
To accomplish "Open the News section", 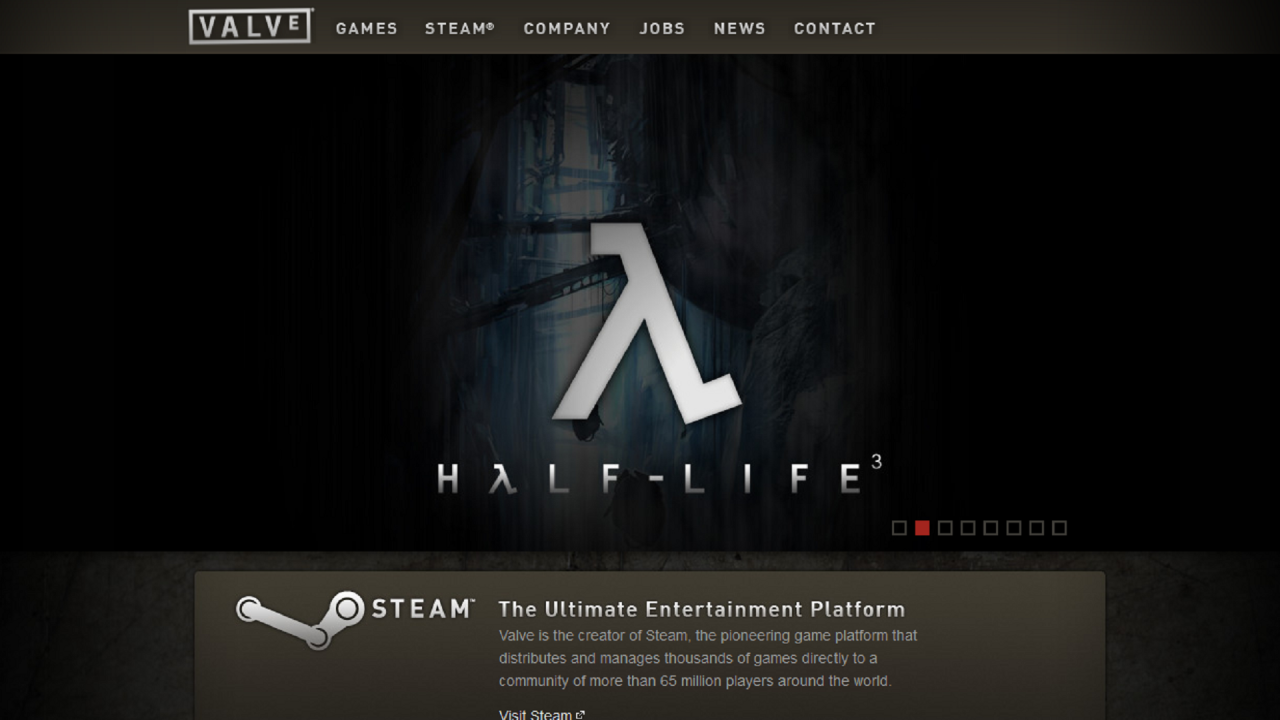I will pyautogui.click(x=740, y=29).
